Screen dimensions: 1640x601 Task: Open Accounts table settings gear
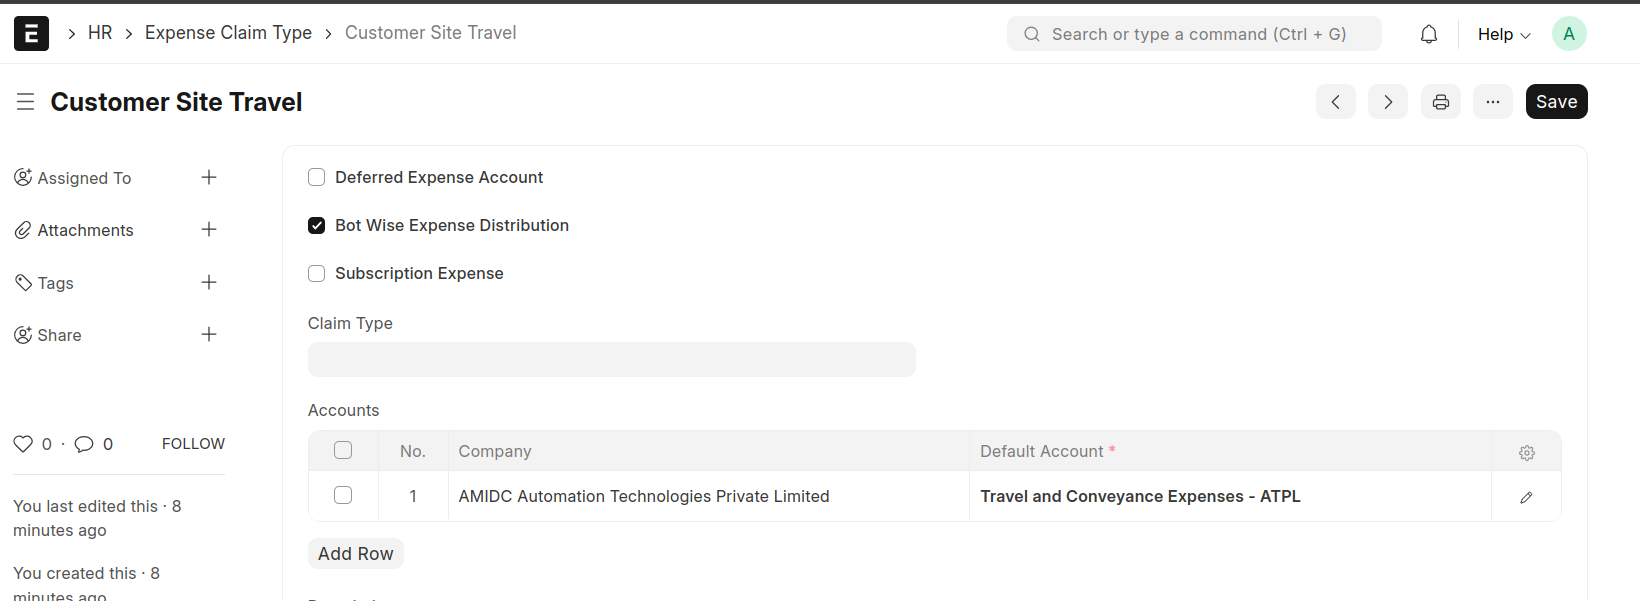(1526, 452)
